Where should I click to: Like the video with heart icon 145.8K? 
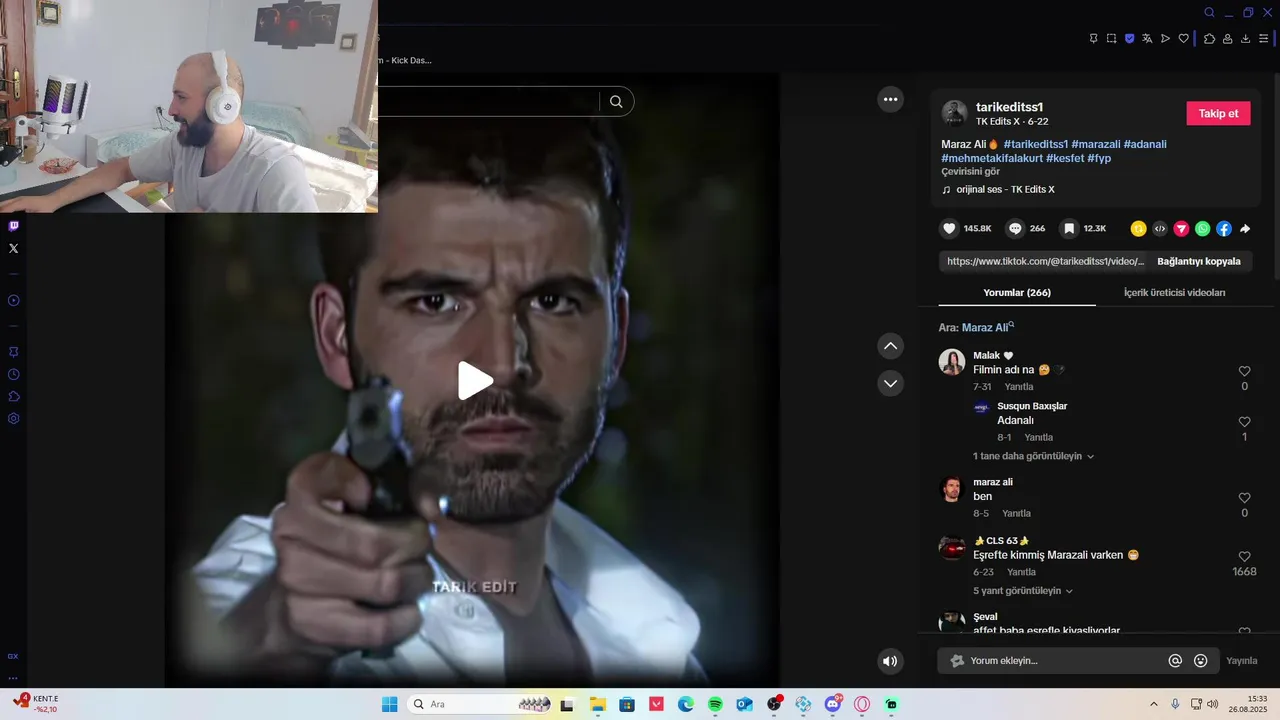point(949,228)
